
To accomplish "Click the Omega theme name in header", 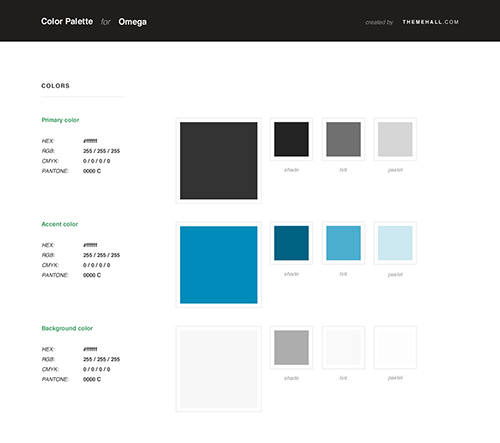I will tap(132, 22).
